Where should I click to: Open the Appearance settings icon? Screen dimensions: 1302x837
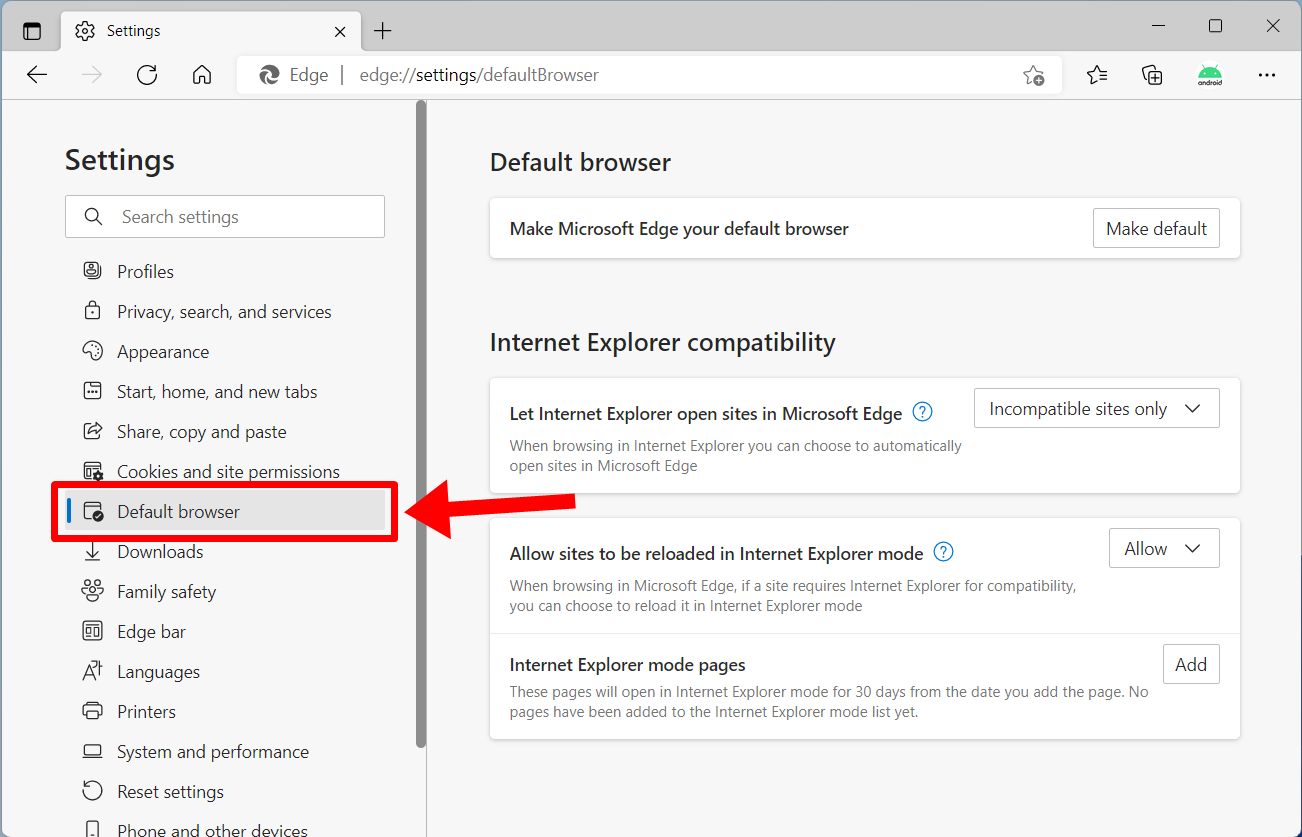[x=92, y=351]
